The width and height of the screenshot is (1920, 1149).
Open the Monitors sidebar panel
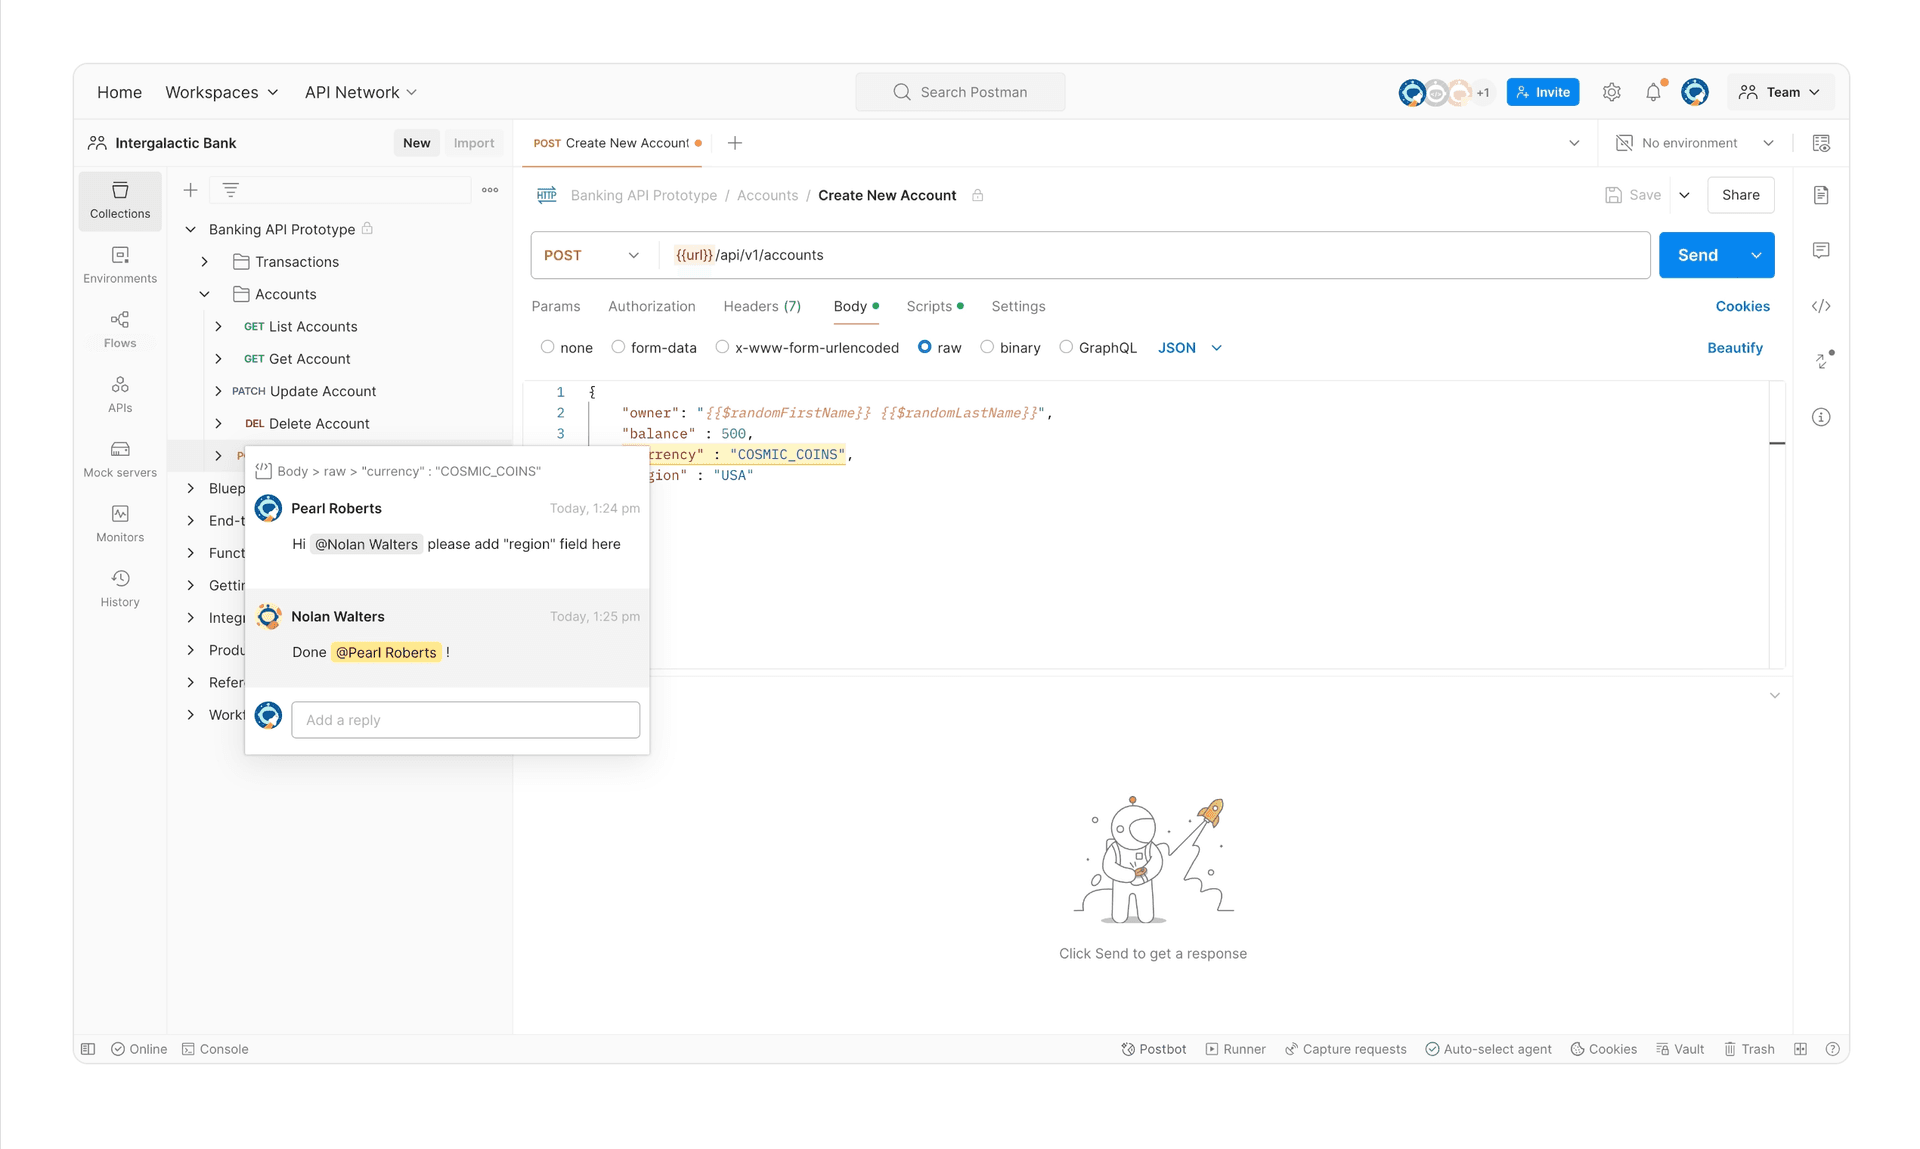(120, 523)
